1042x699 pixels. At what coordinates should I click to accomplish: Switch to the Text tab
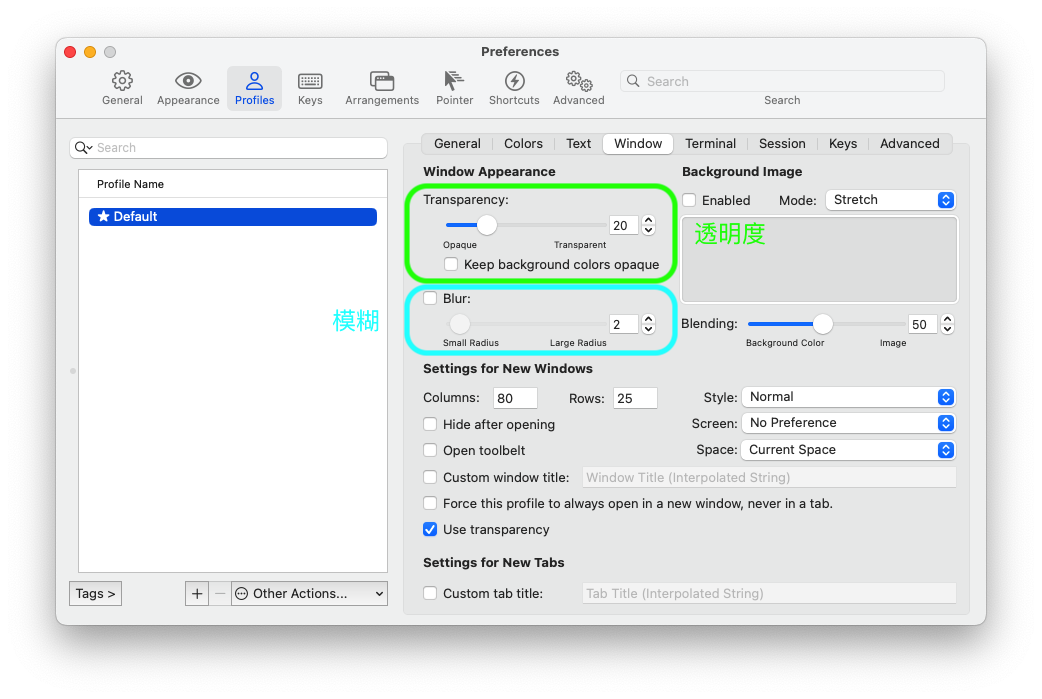tap(578, 144)
